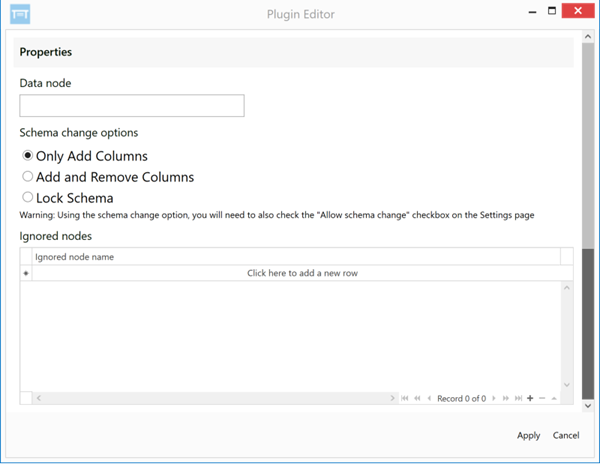Image resolution: width=600 pixels, height=464 pixels.
Task: Click the Properties section header
Action: pyautogui.click(x=293, y=52)
